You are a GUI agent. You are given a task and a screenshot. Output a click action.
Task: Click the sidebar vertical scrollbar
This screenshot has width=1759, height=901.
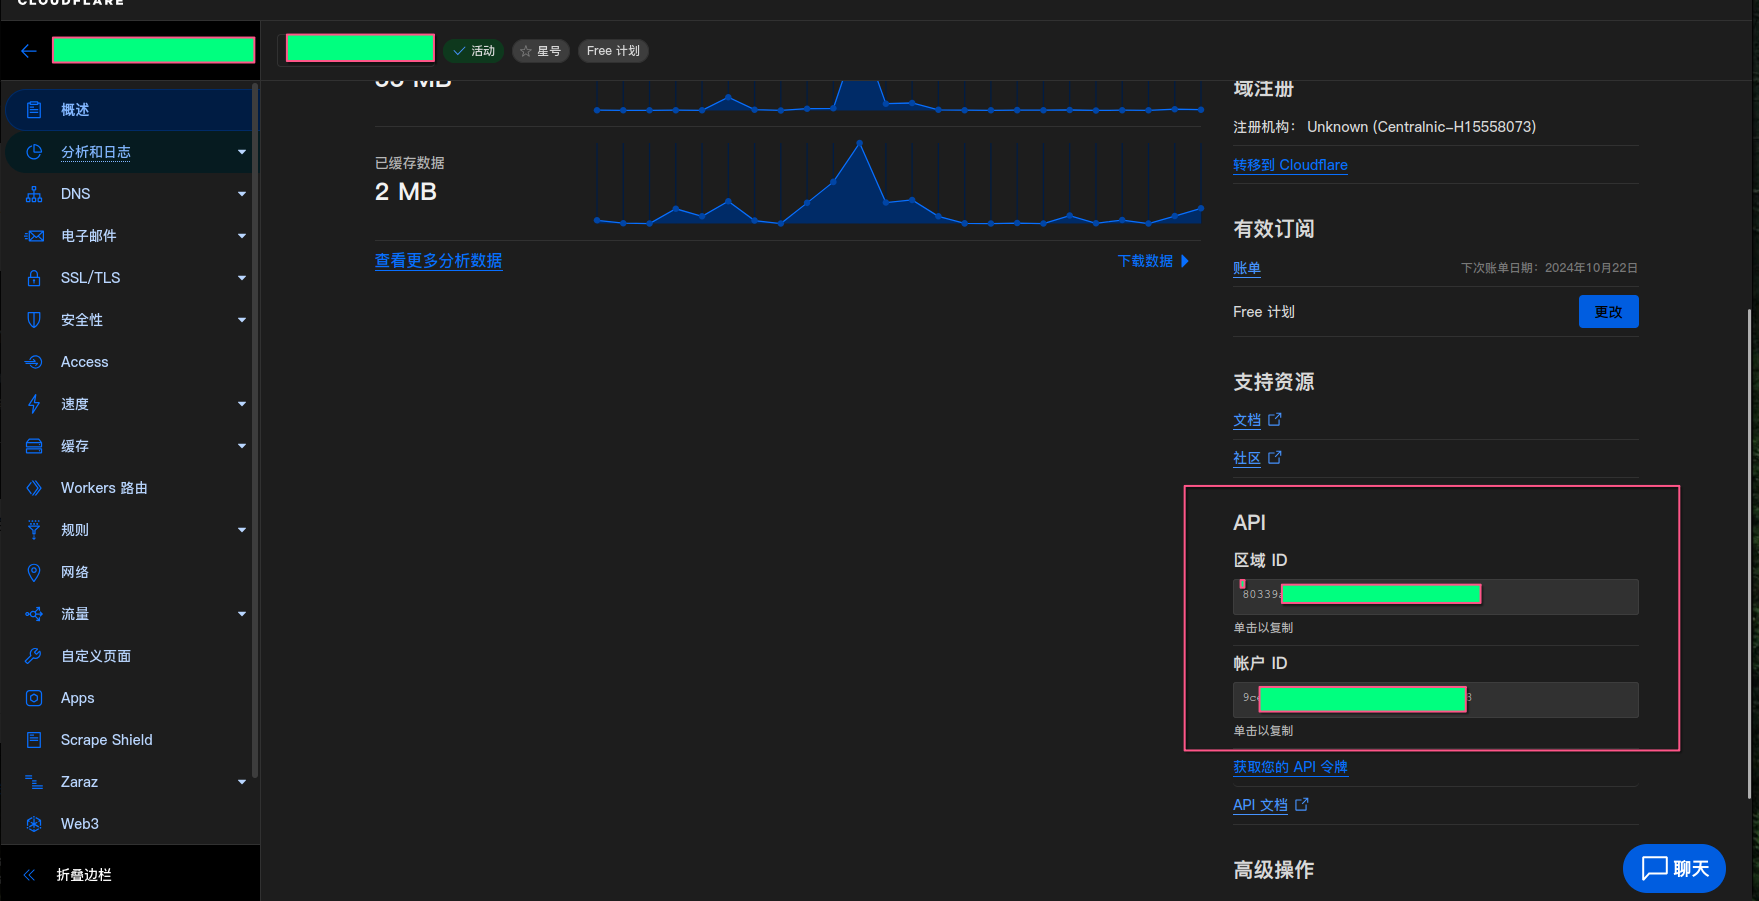point(256,430)
